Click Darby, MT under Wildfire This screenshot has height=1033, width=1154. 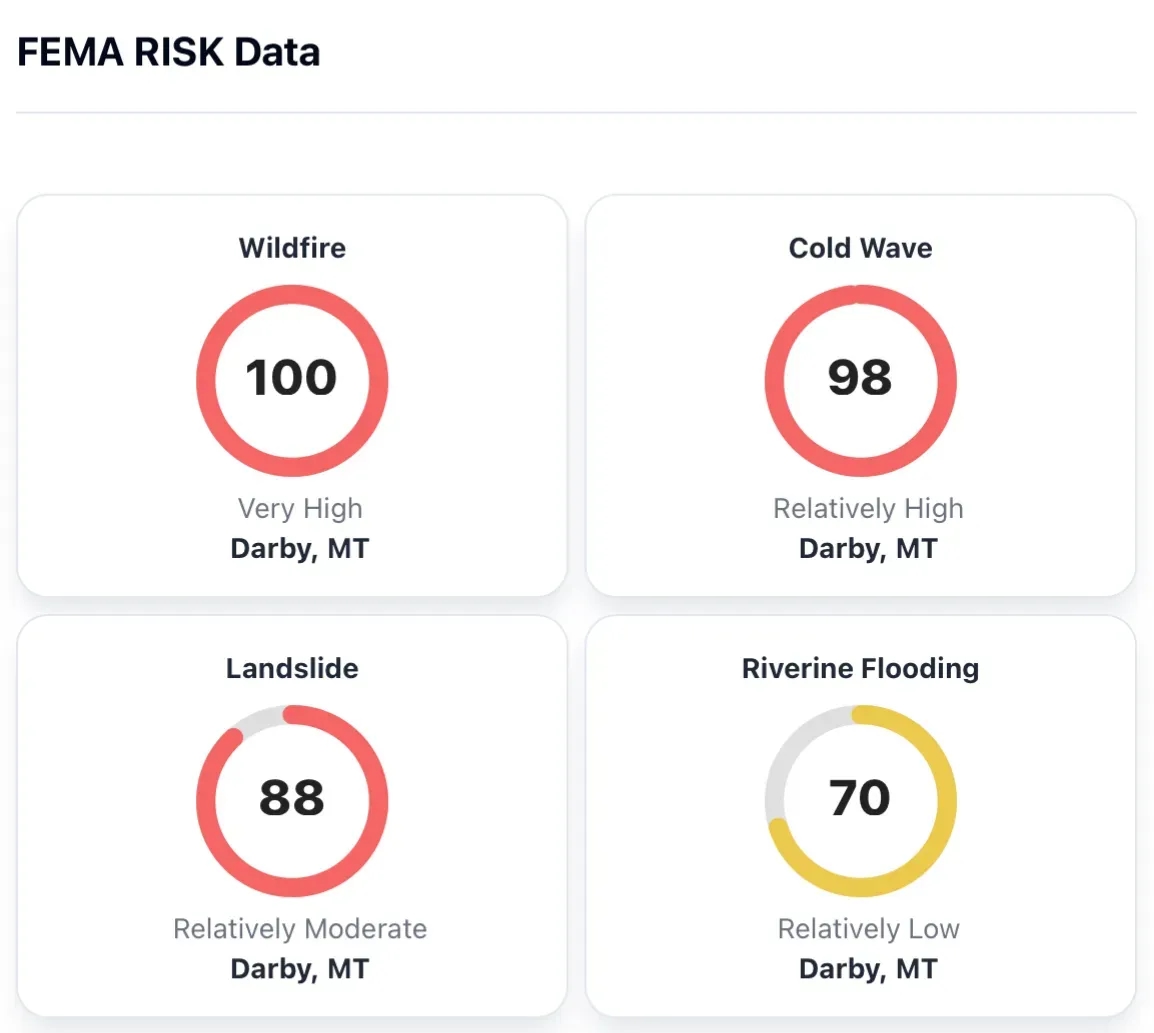coord(300,549)
